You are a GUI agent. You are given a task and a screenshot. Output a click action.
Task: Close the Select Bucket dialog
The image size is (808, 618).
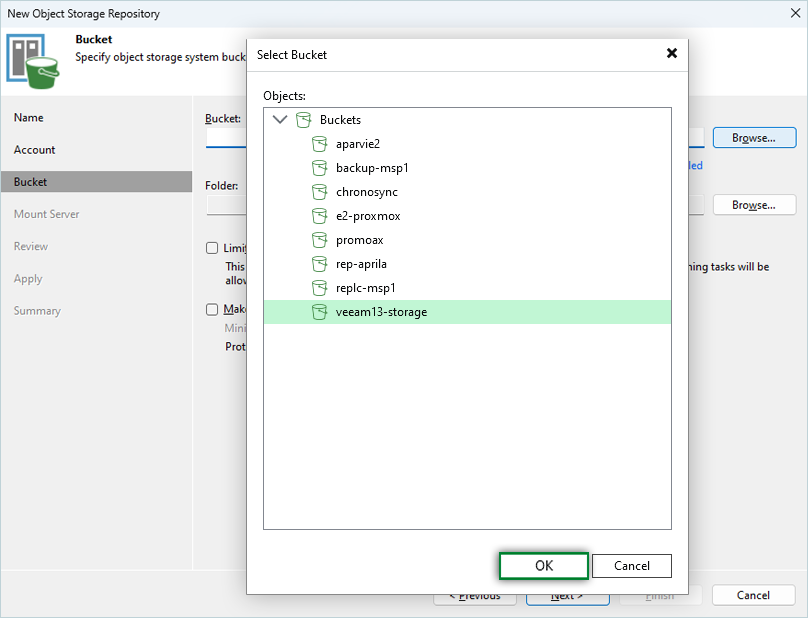pos(672,54)
